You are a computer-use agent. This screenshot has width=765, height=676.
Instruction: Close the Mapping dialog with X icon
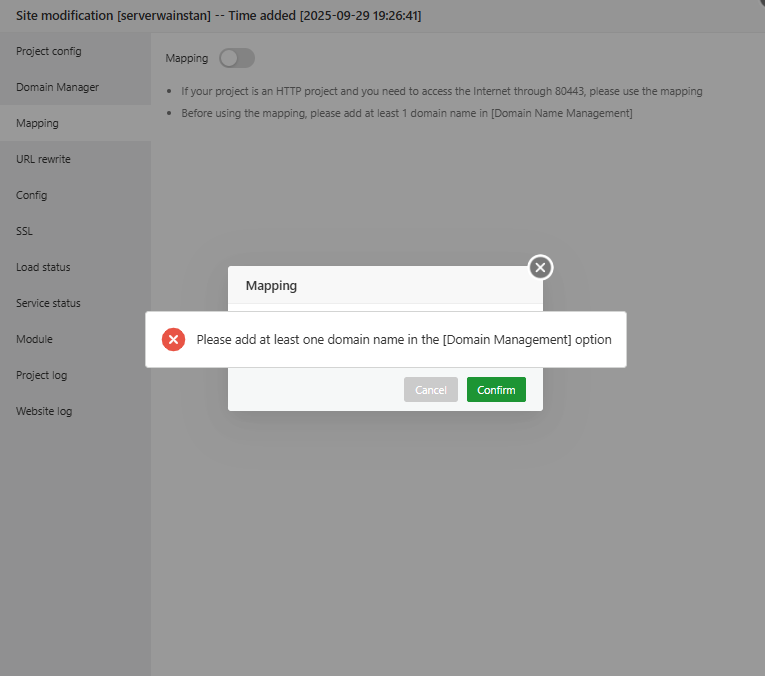pos(540,267)
